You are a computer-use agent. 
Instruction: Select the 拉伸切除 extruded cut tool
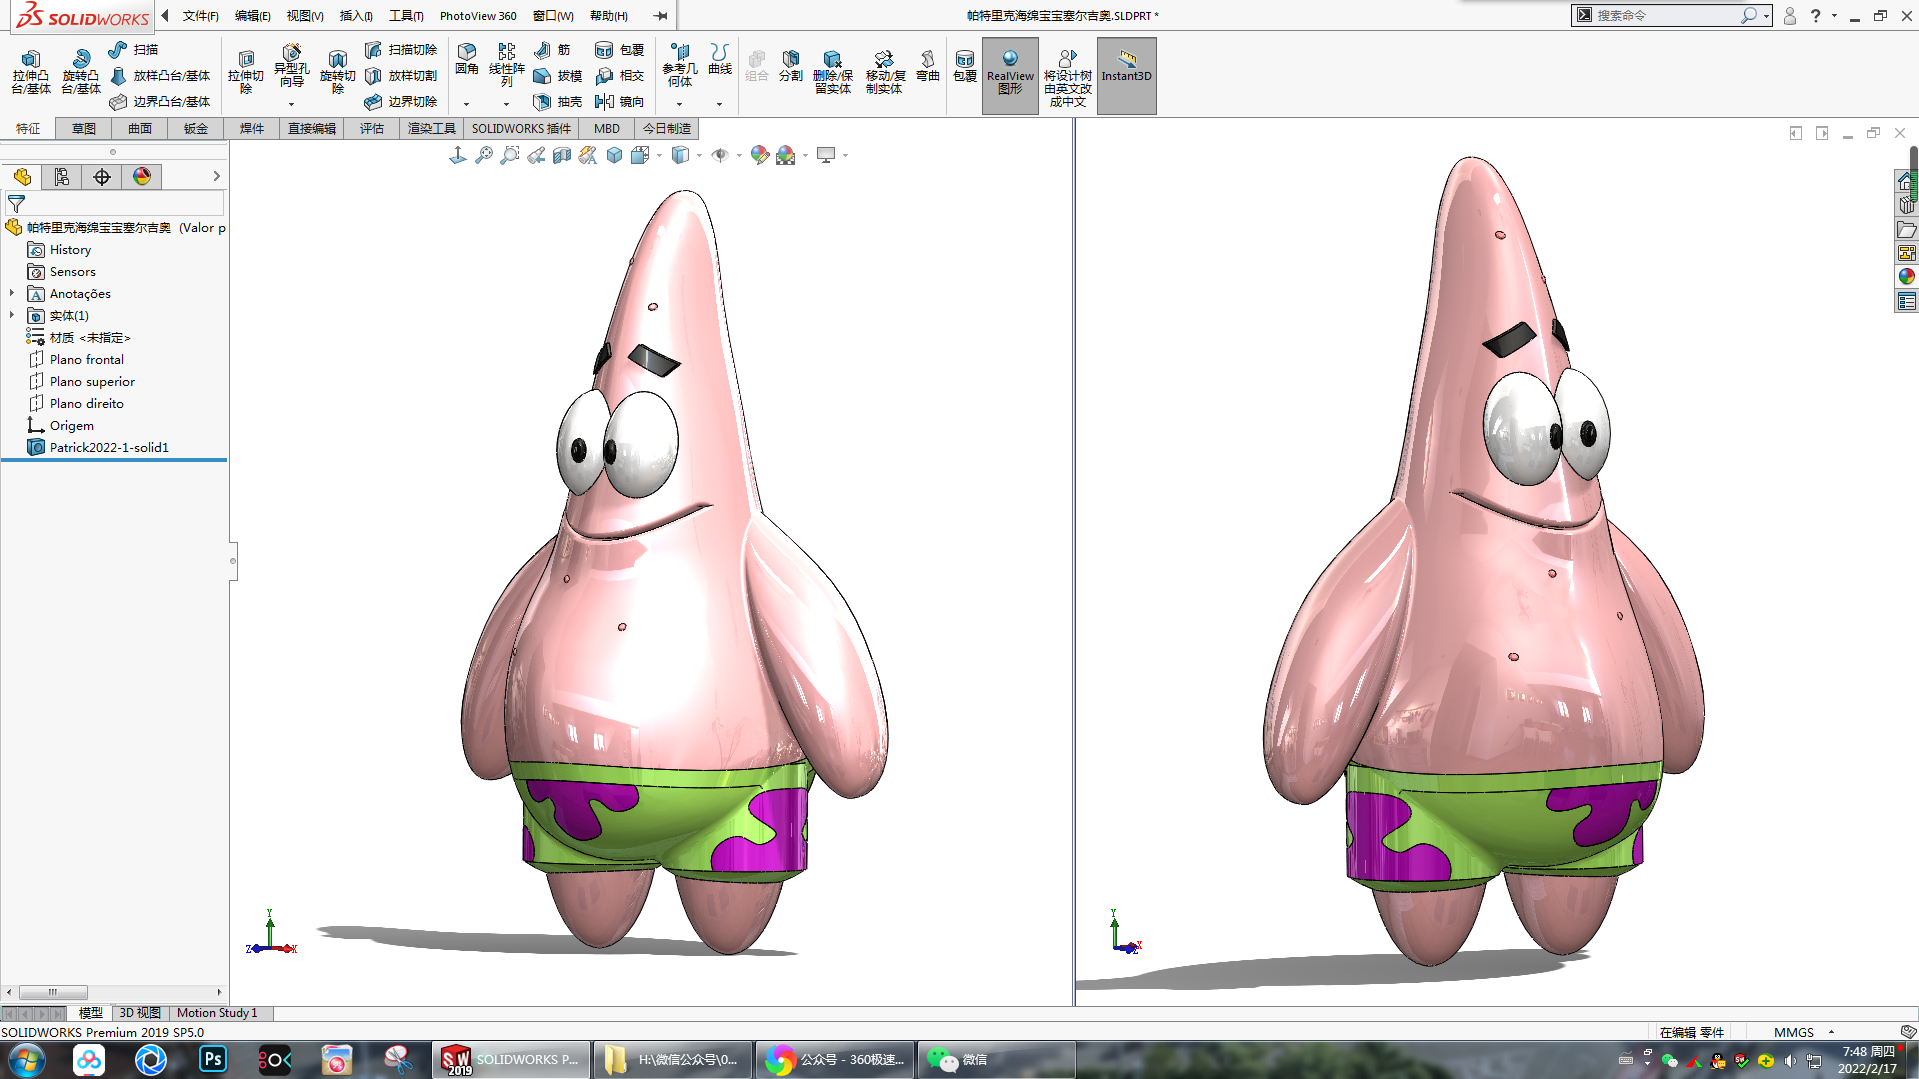[246, 72]
